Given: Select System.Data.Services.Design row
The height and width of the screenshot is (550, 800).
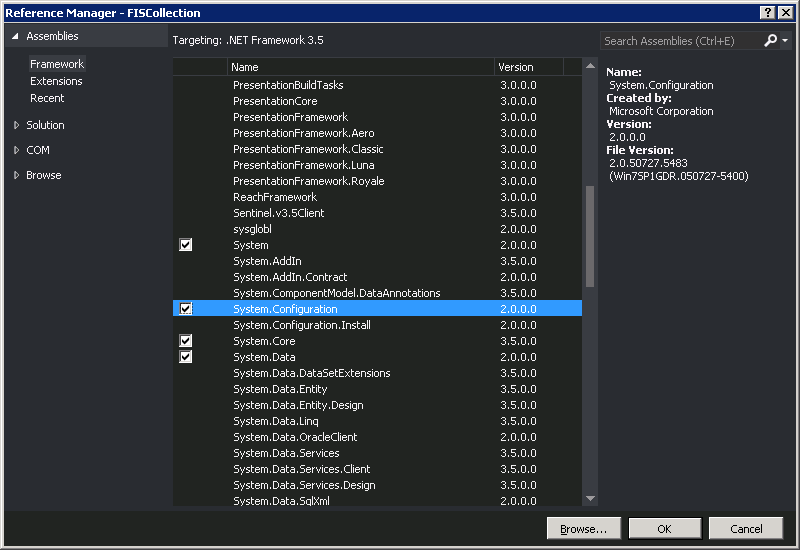Looking at the screenshot, I should coord(377,485).
